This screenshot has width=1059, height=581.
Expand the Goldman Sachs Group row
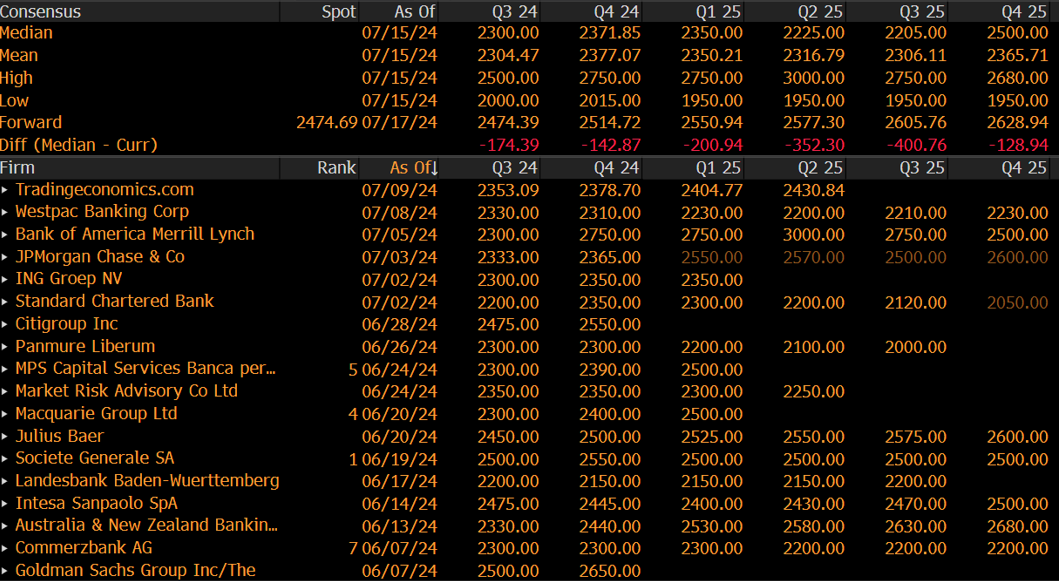[5, 571]
